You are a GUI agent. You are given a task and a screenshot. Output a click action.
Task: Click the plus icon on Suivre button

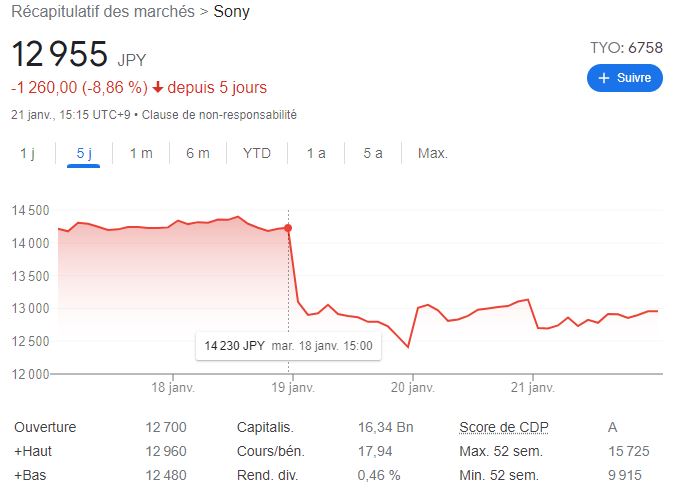coord(603,78)
